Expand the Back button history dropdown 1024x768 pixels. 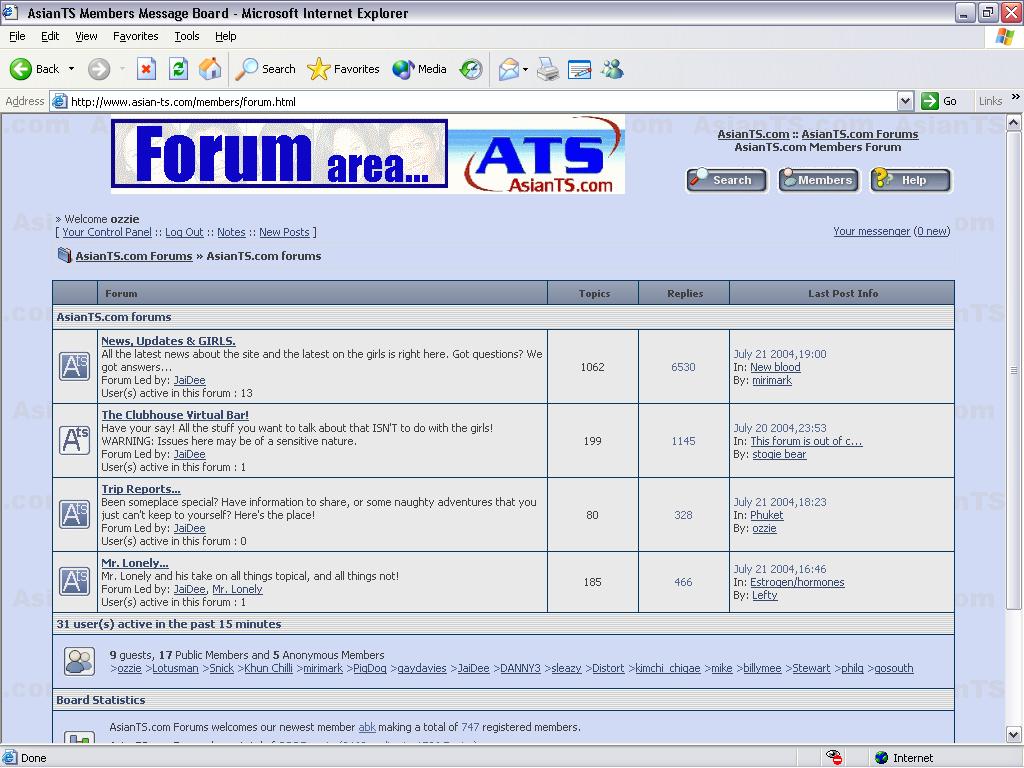pyautogui.click(x=71, y=69)
